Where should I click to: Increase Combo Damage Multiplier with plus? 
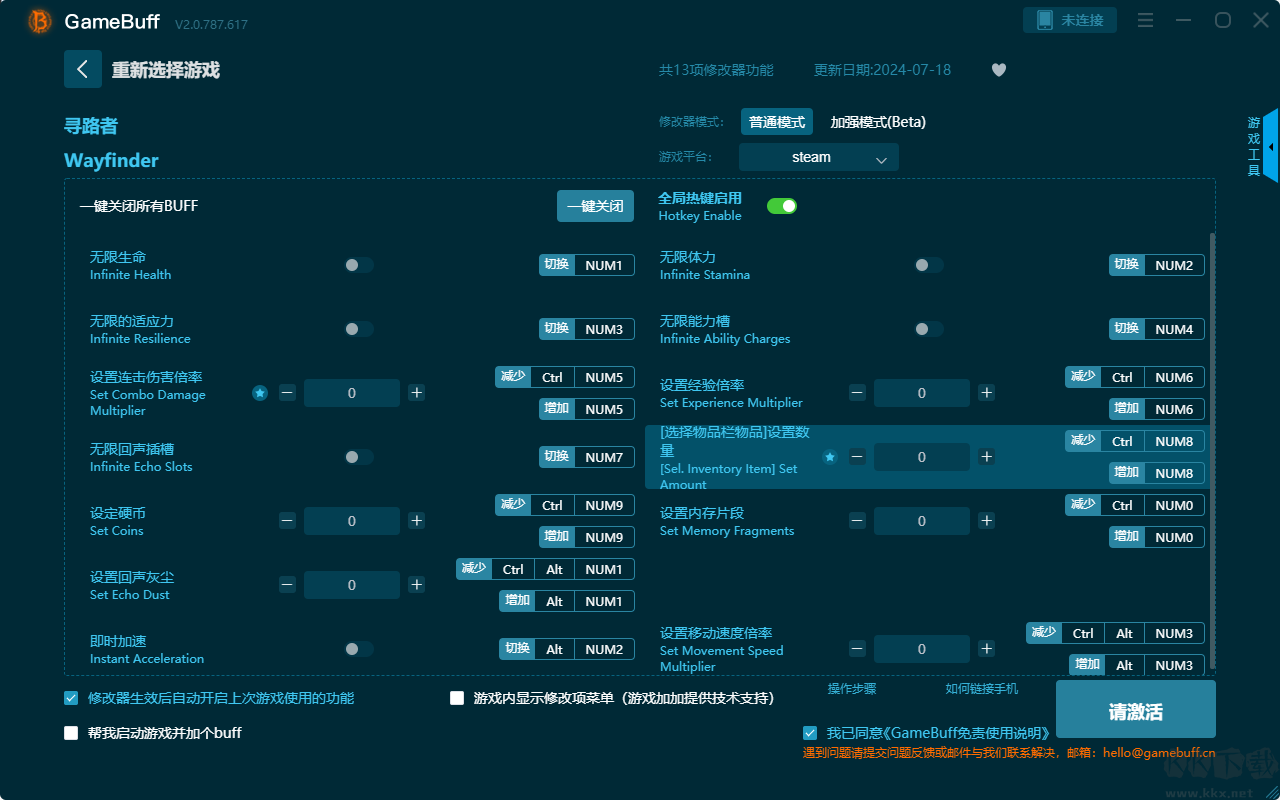click(x=417, y=393)
